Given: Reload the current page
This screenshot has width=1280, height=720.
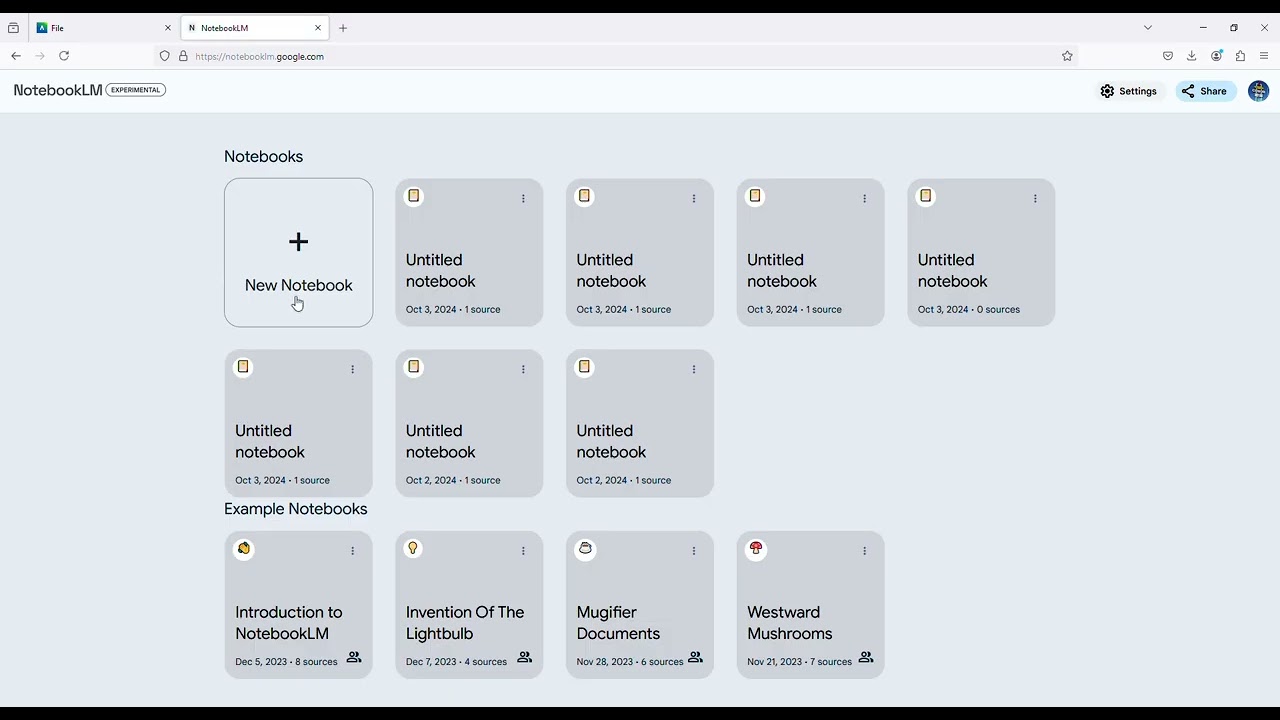Looking at the screenshot, I should point(64,56).
